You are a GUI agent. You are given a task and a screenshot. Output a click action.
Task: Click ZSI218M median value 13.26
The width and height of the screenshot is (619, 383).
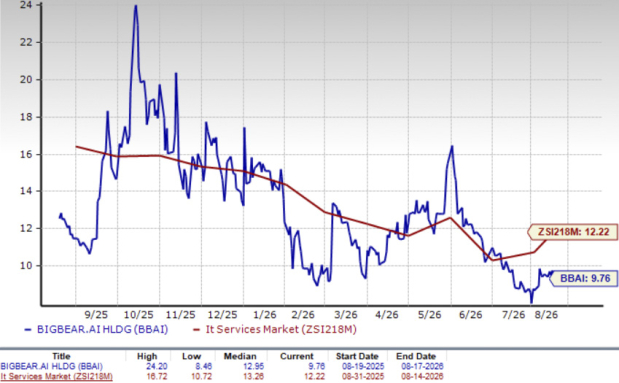pos(253,376)
